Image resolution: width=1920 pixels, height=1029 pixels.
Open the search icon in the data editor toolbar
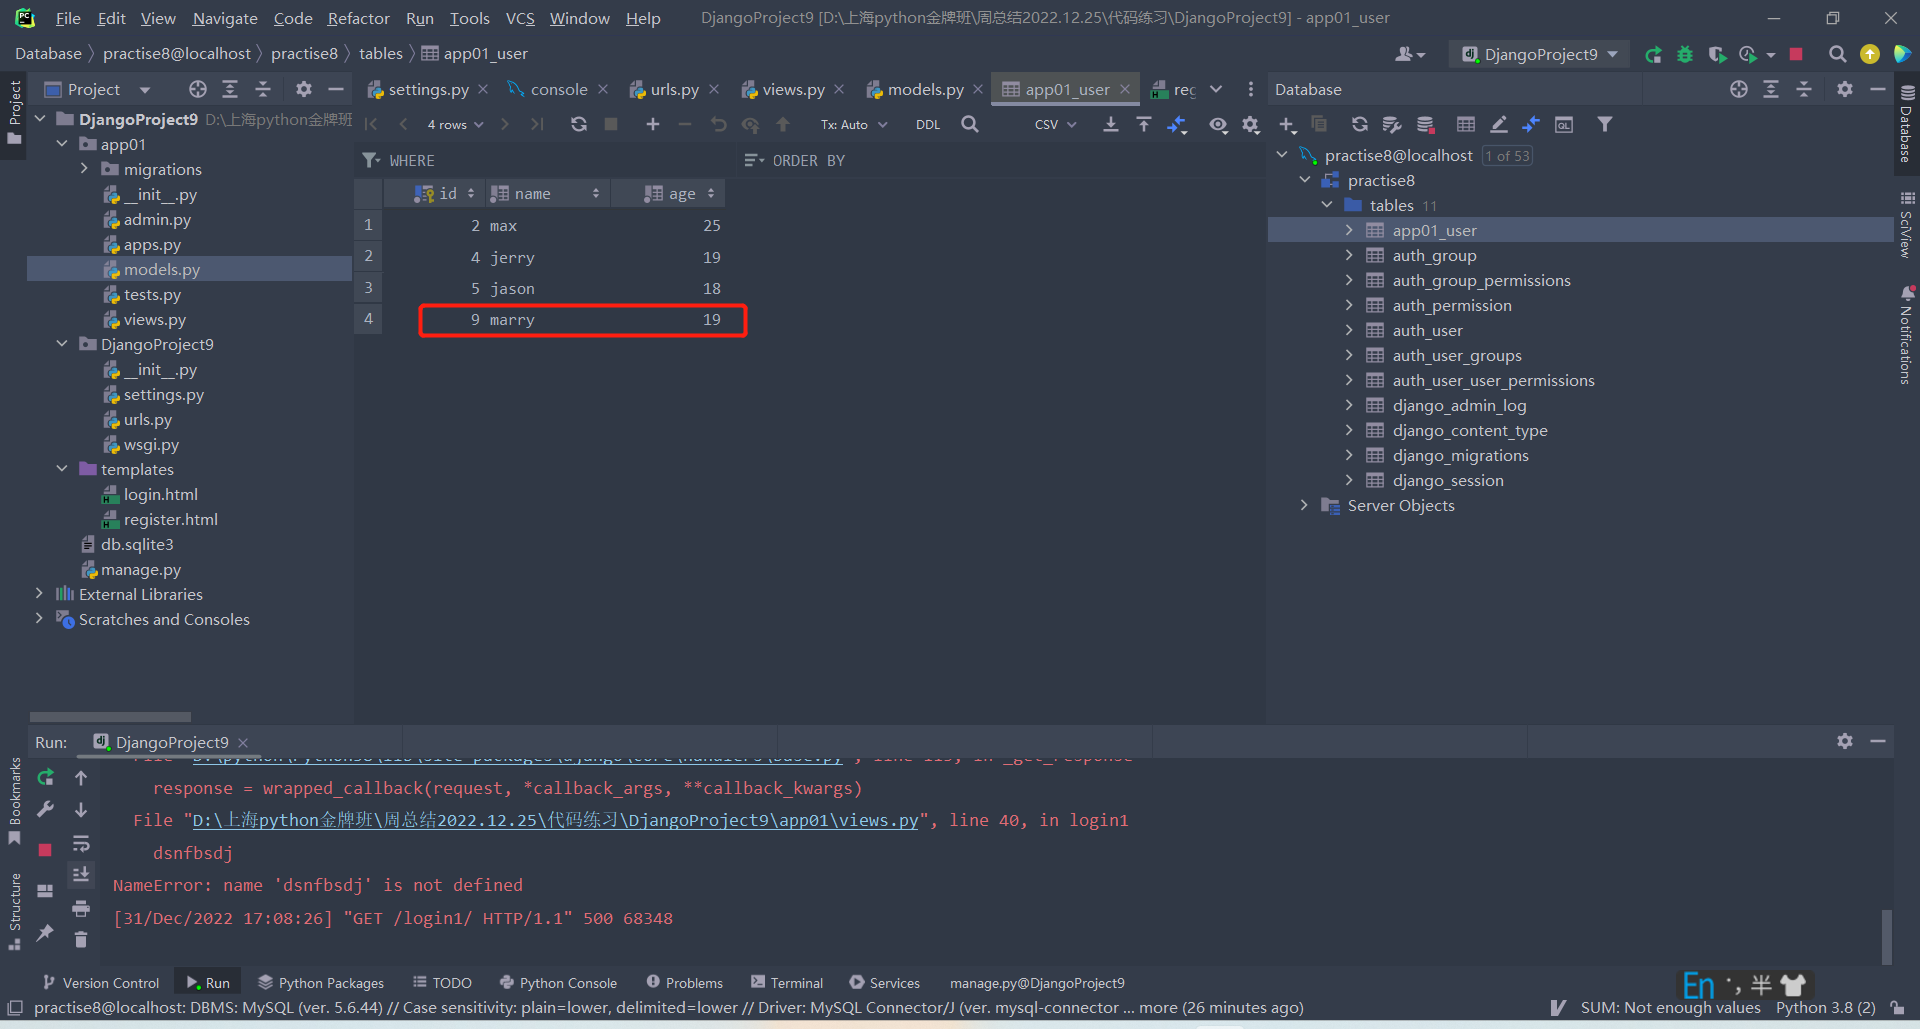click(x=970, y=124)
